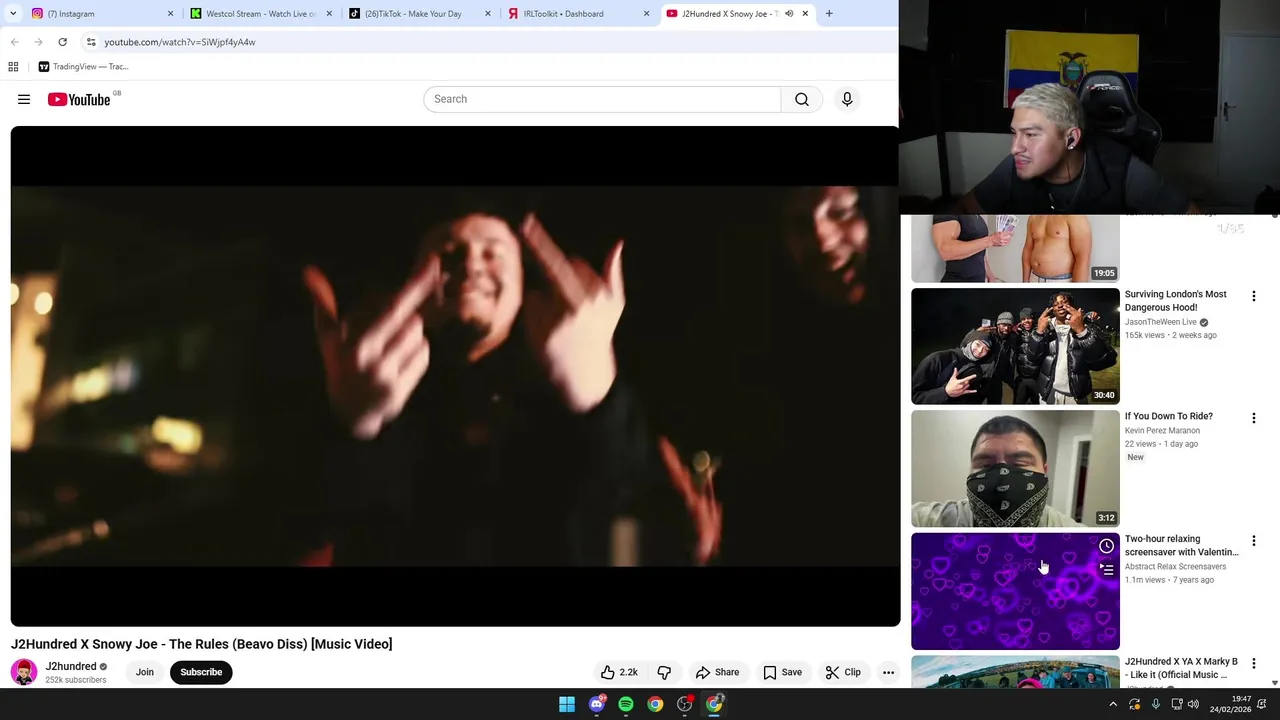This screenshot has height=720, width=1280.
Task: Like the video (2.2k thumbs up)
Action: (x=619, y=672)
